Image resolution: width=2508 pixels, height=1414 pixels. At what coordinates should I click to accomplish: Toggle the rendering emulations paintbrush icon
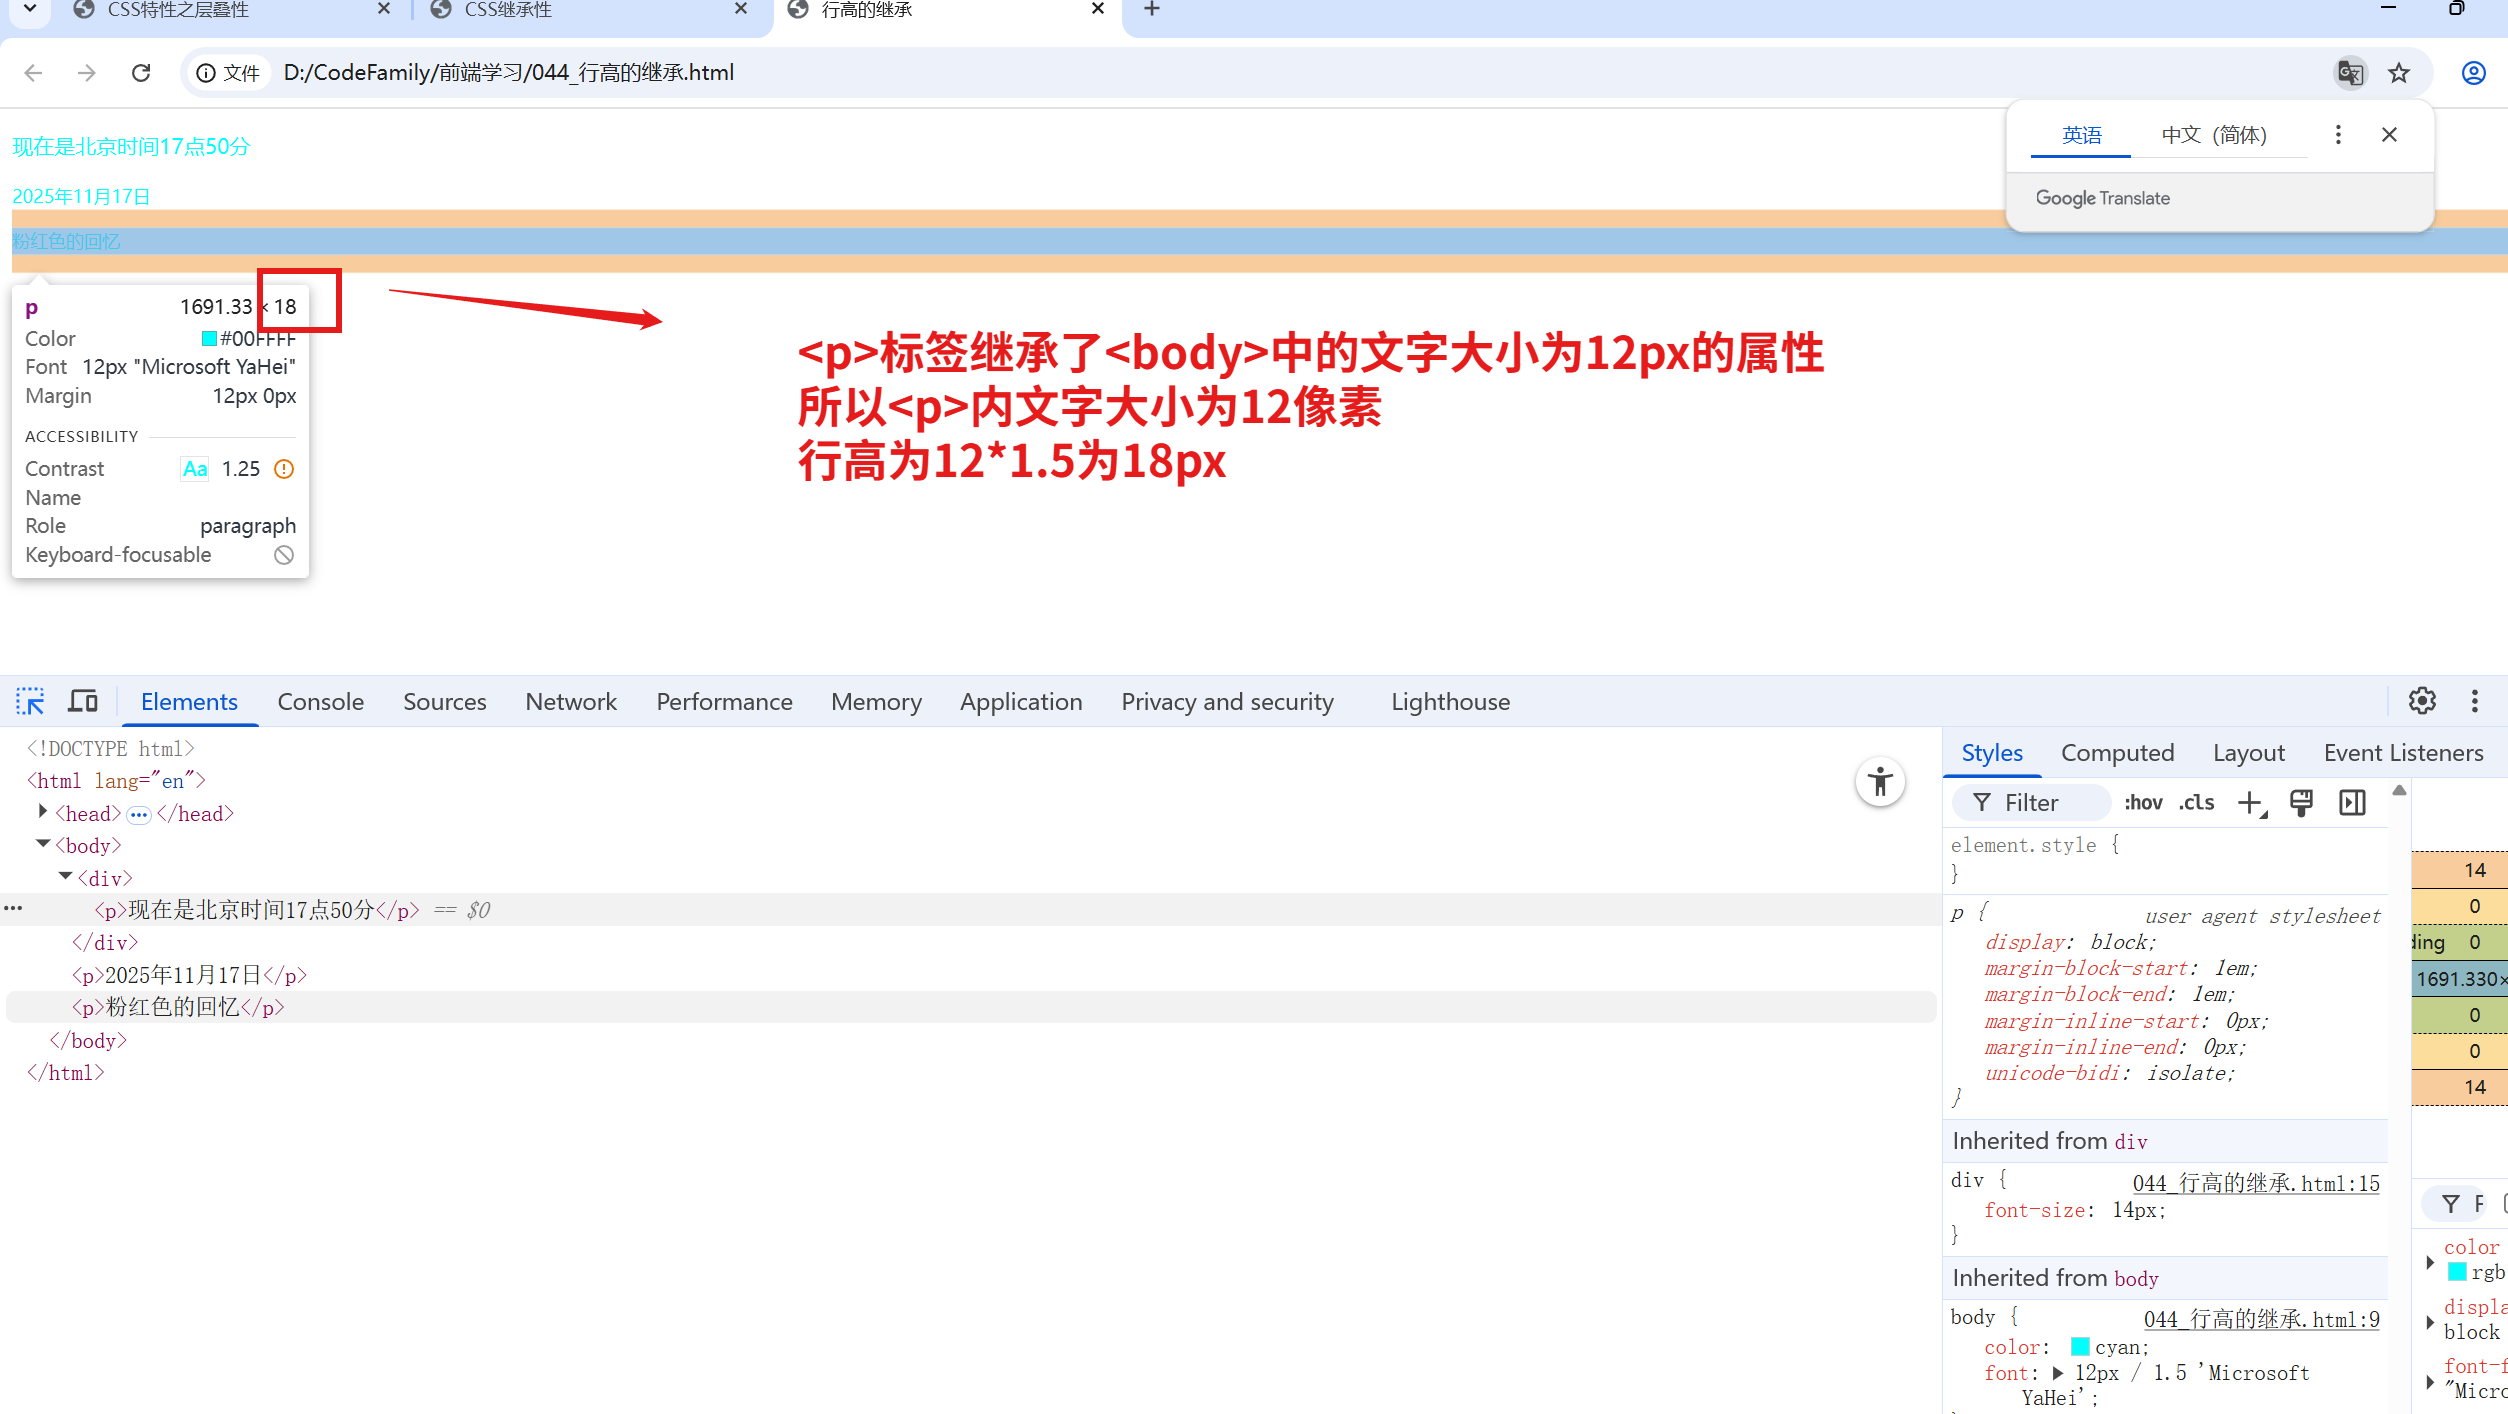pos(2301,803)
